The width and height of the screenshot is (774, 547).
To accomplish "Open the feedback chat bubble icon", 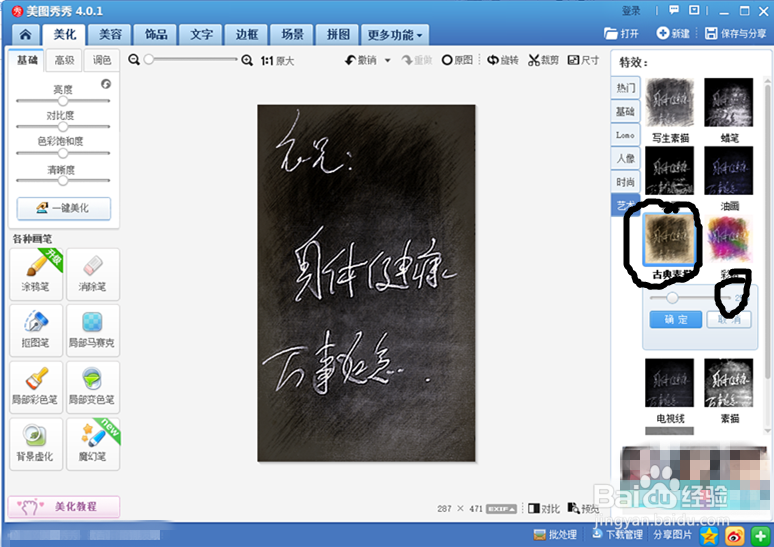I will pyautogui.click(x=674, y=10).
